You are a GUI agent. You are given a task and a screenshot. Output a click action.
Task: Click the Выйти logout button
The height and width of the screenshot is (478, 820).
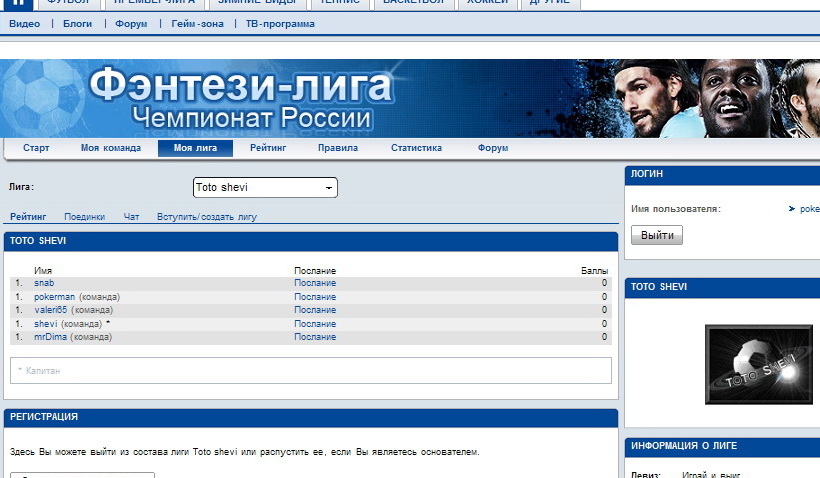[657, 235]
